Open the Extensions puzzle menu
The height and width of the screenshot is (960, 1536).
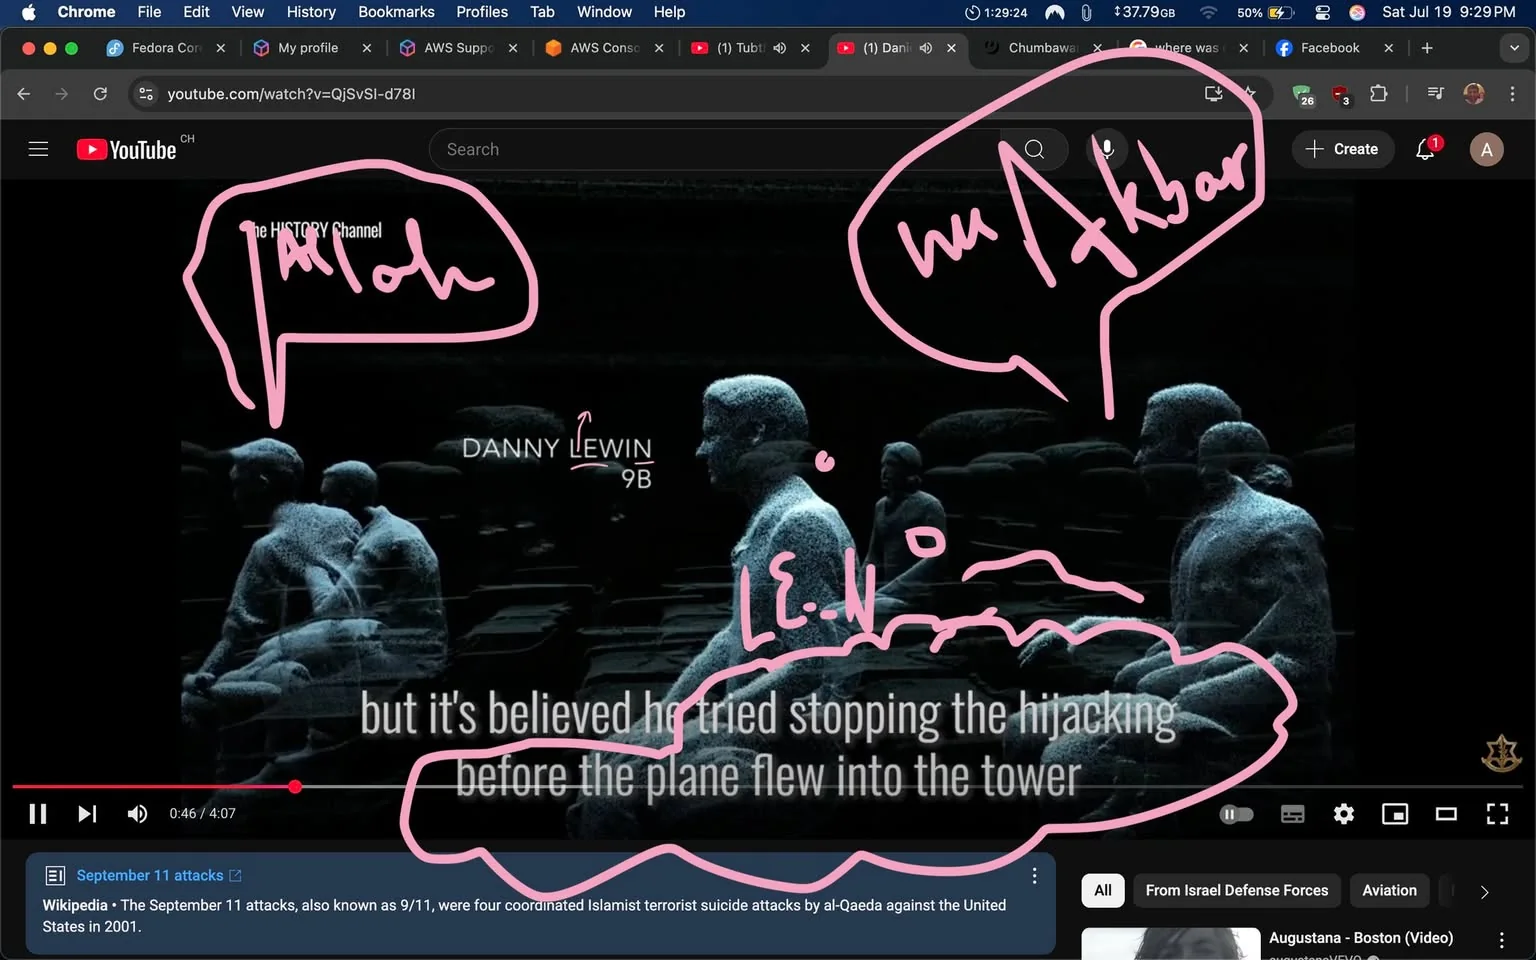point(1379,93)
